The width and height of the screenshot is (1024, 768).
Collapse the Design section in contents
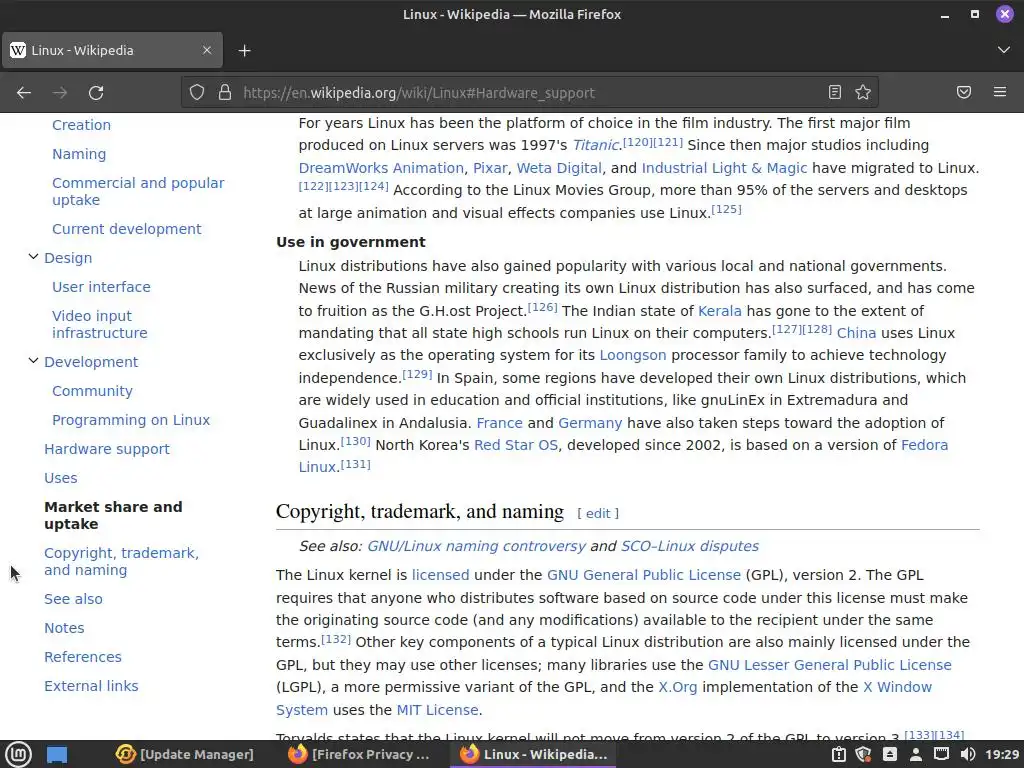pyautogui.click(x=33, y=257)
